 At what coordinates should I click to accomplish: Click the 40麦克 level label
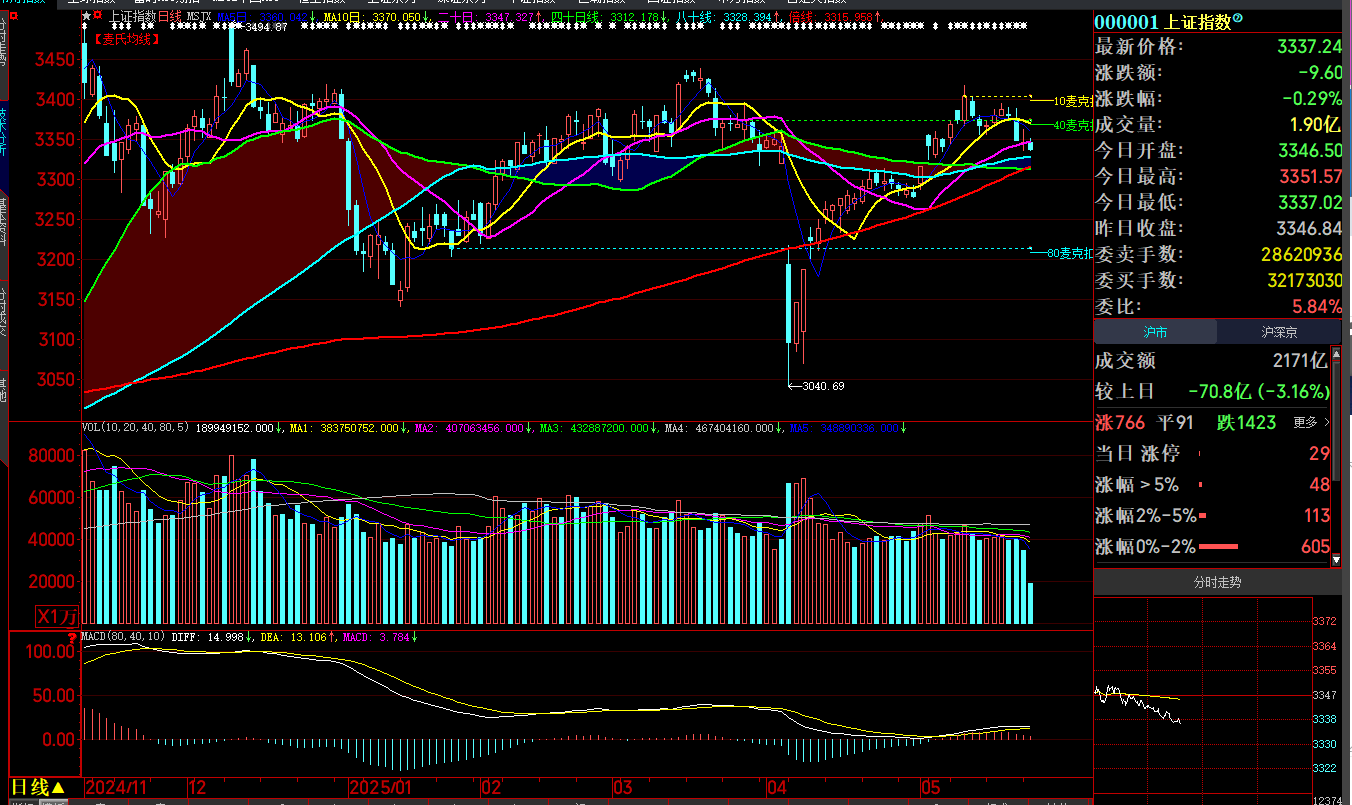[x=1072, y=125]
